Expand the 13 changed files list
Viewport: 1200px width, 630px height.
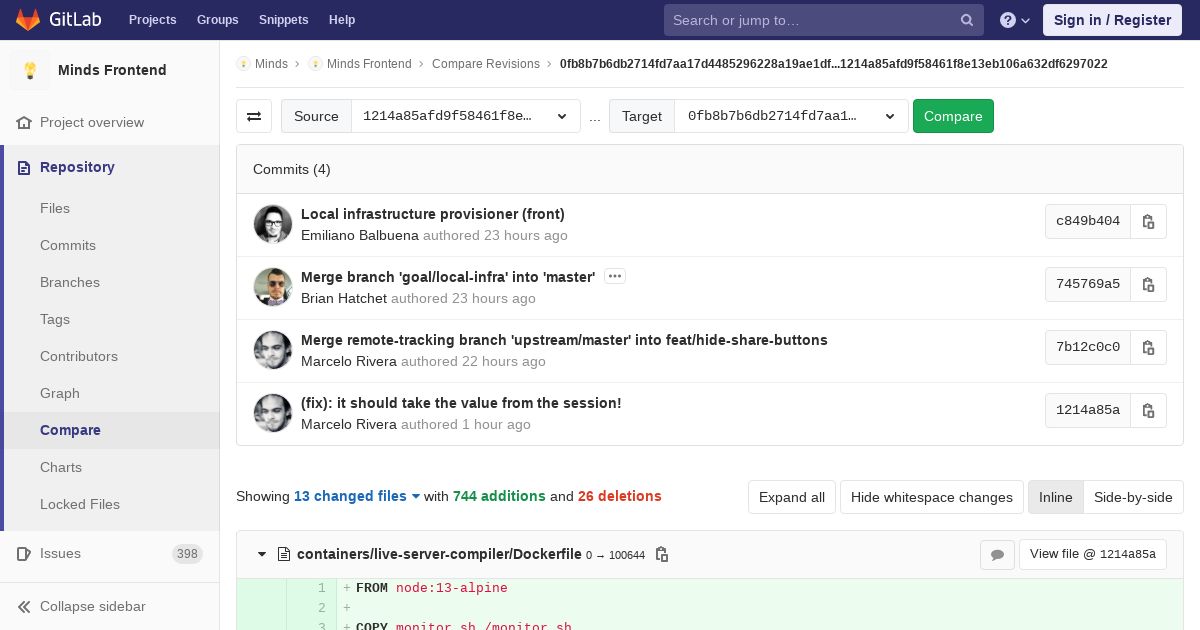[x=357, y=496]
